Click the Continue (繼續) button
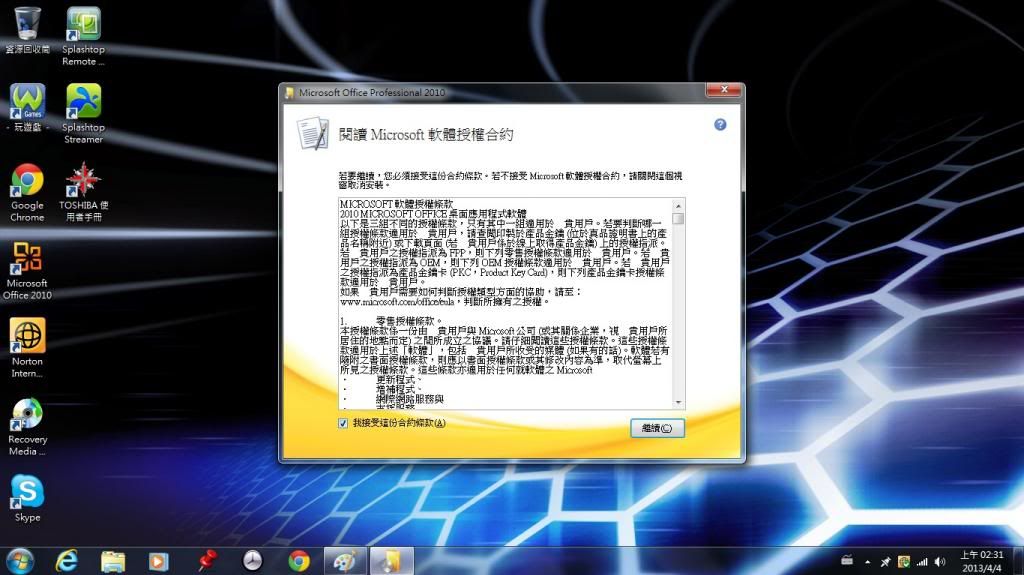 (x=657, y=428)
